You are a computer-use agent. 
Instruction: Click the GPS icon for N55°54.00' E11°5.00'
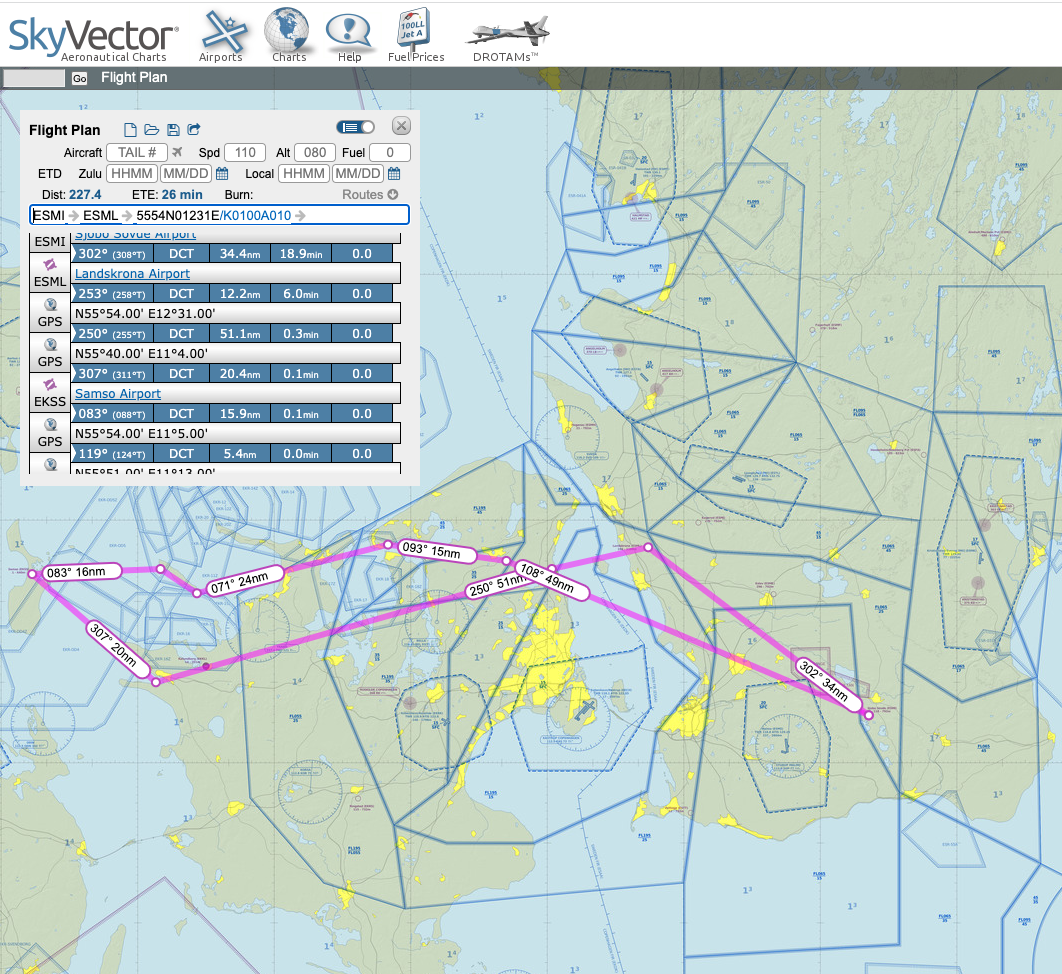[x=50, y=425]
